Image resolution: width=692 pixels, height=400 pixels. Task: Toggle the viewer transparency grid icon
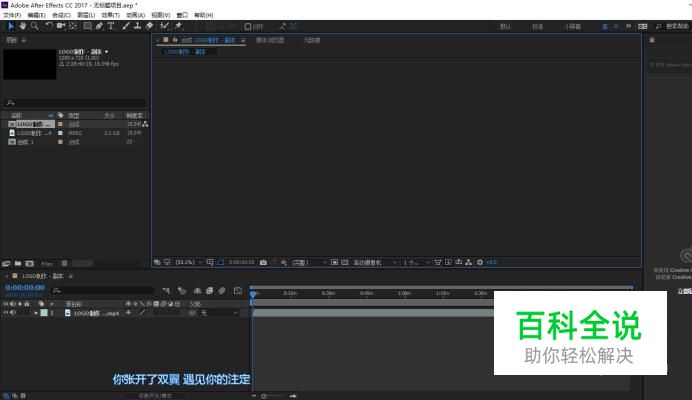click(x=345, y=262)
